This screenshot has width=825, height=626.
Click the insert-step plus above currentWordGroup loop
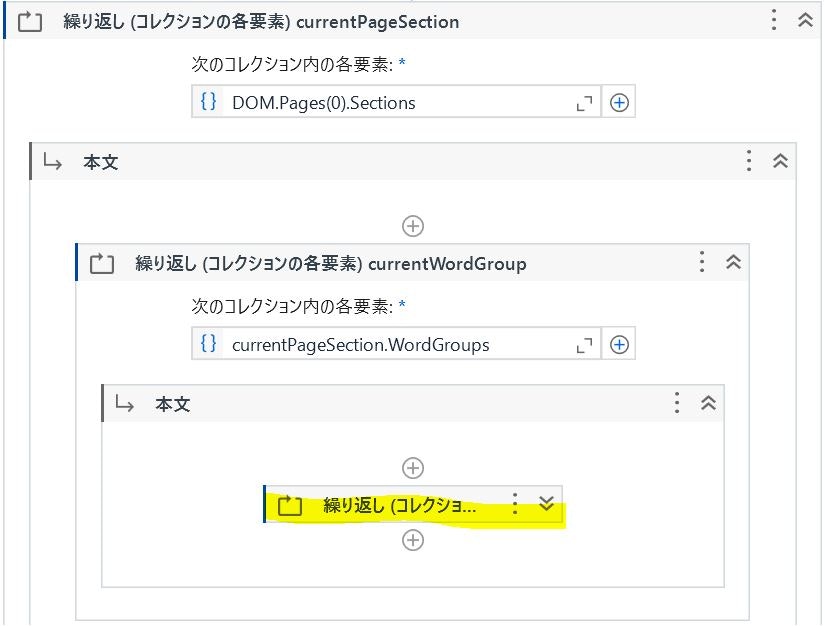[412, 225]
